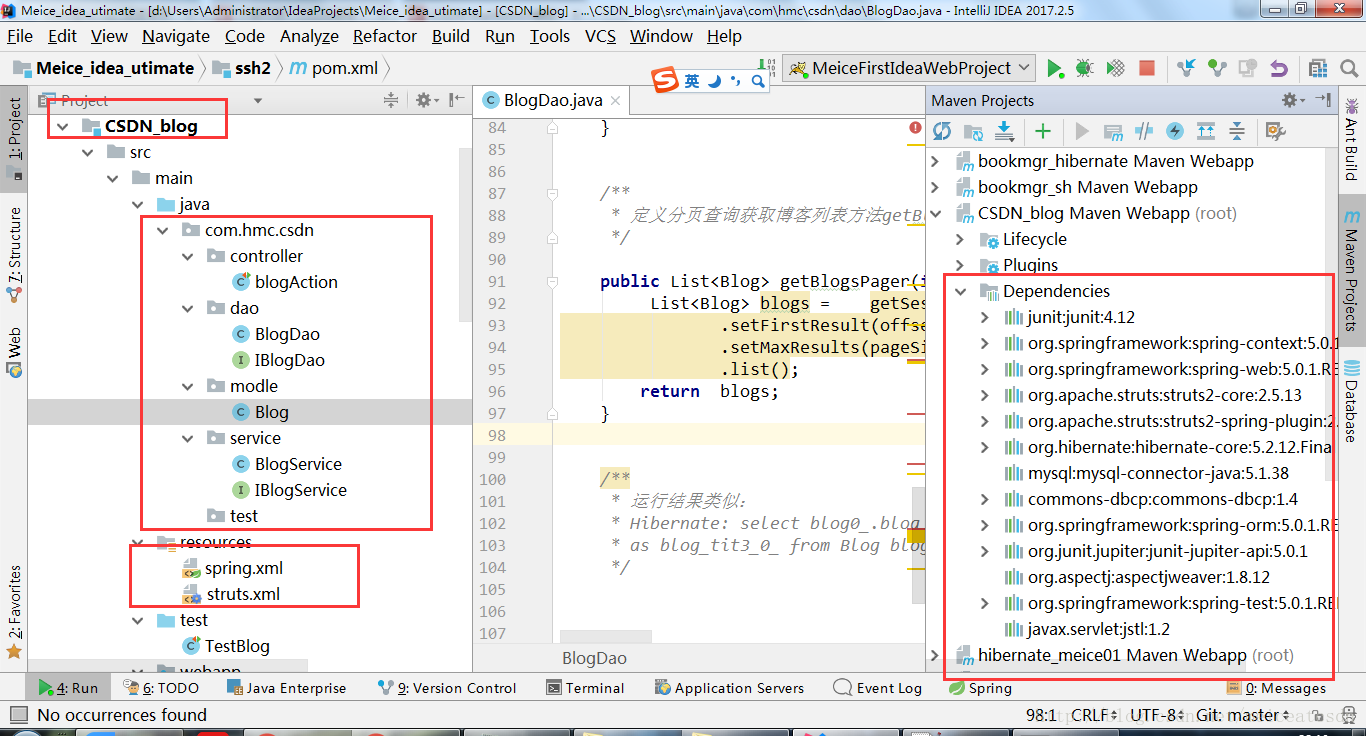Reimport all Maven projects
Screen dimensions: 1366x736
[942, 131]
